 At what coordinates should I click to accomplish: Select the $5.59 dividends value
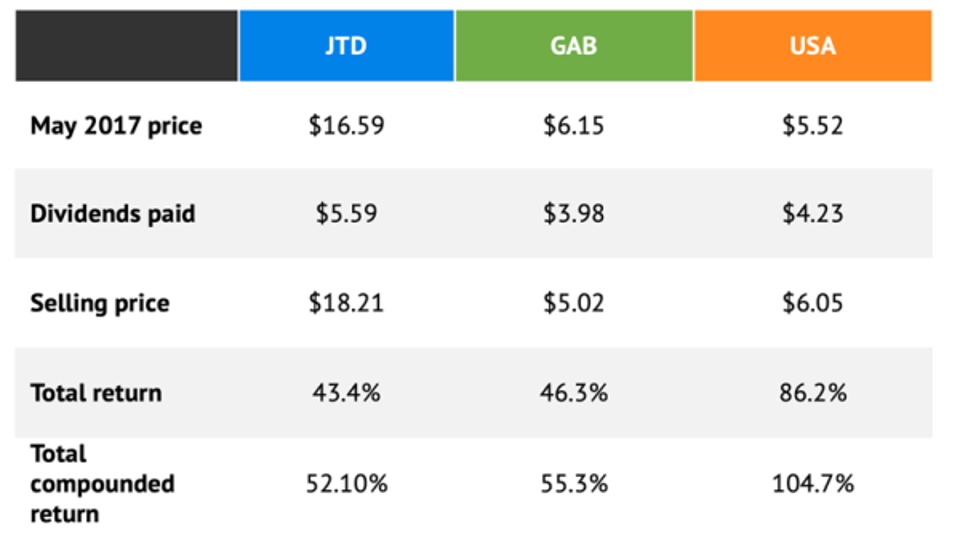pos(346,214)
